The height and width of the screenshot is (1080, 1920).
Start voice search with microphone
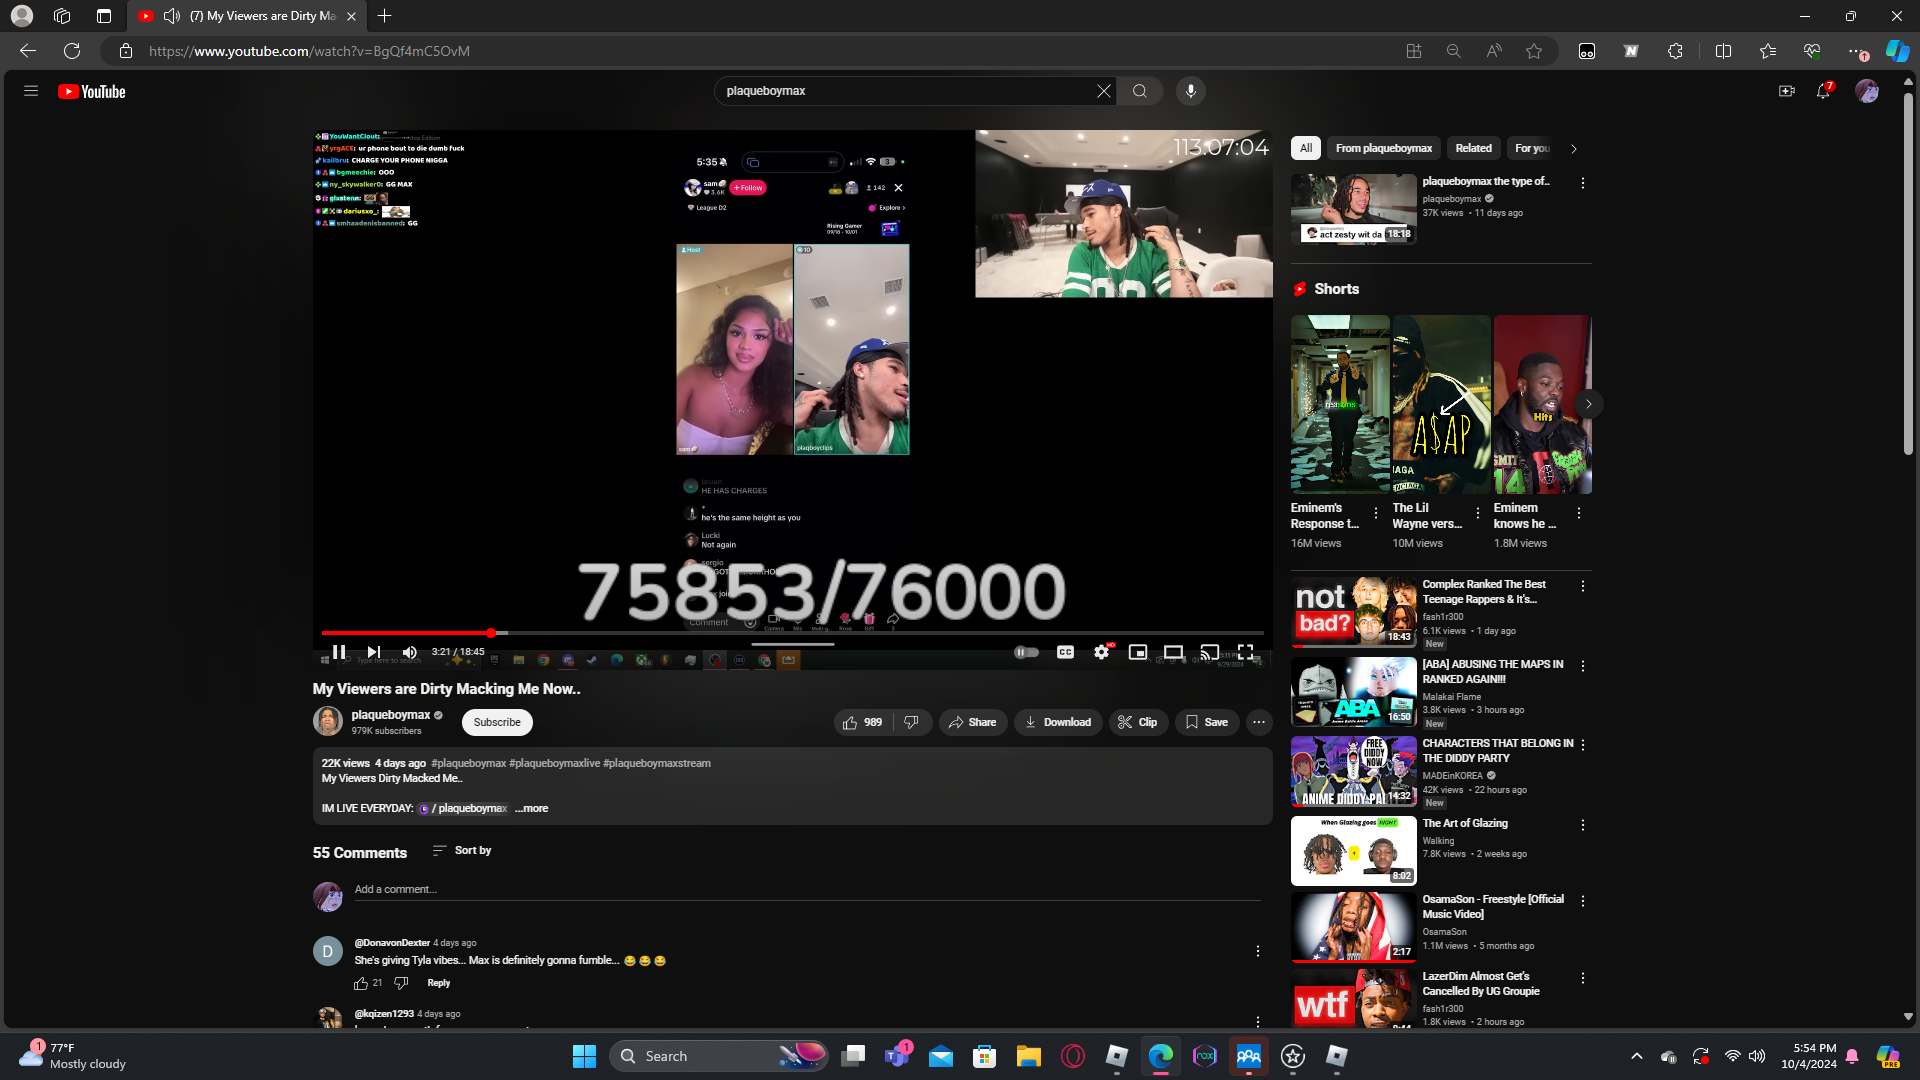(1190, 91)
